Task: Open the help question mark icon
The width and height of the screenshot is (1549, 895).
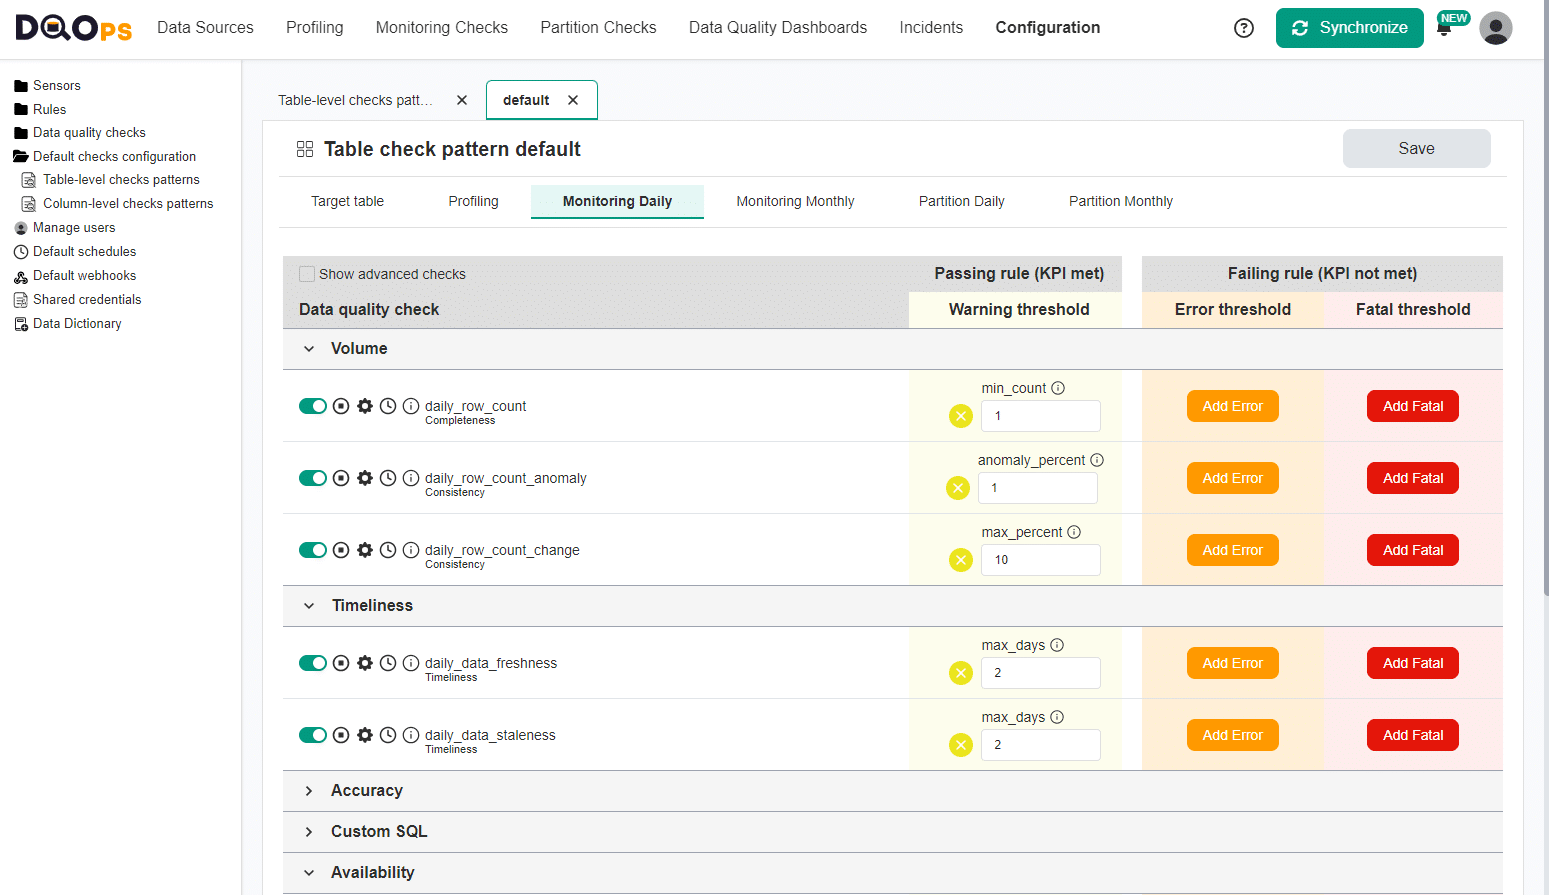Action: click(1243, 28)
